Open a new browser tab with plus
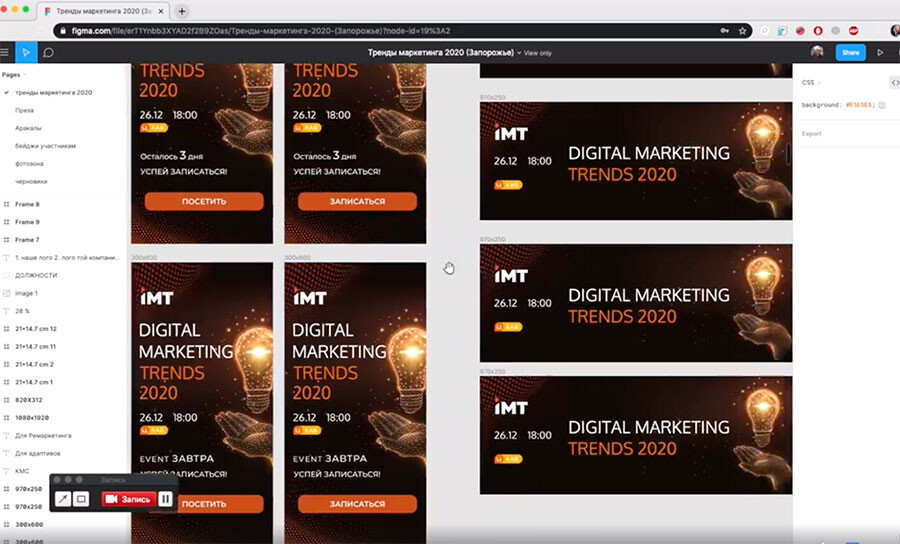This screenshot has height=544, width=900. (182, 11)
